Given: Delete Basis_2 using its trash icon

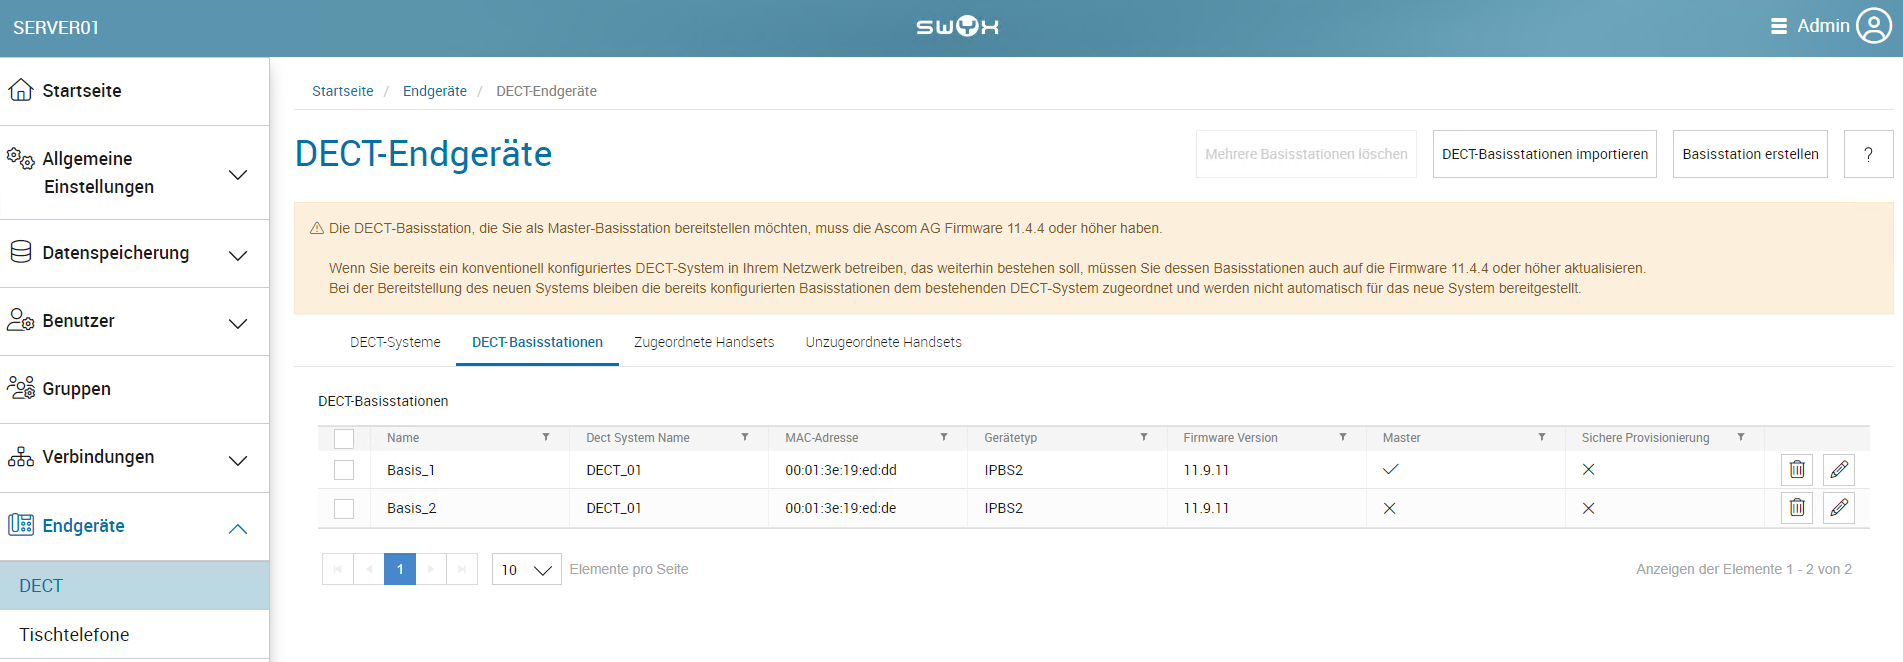Looking at the screenshot, I should (x=1796, y=508).
